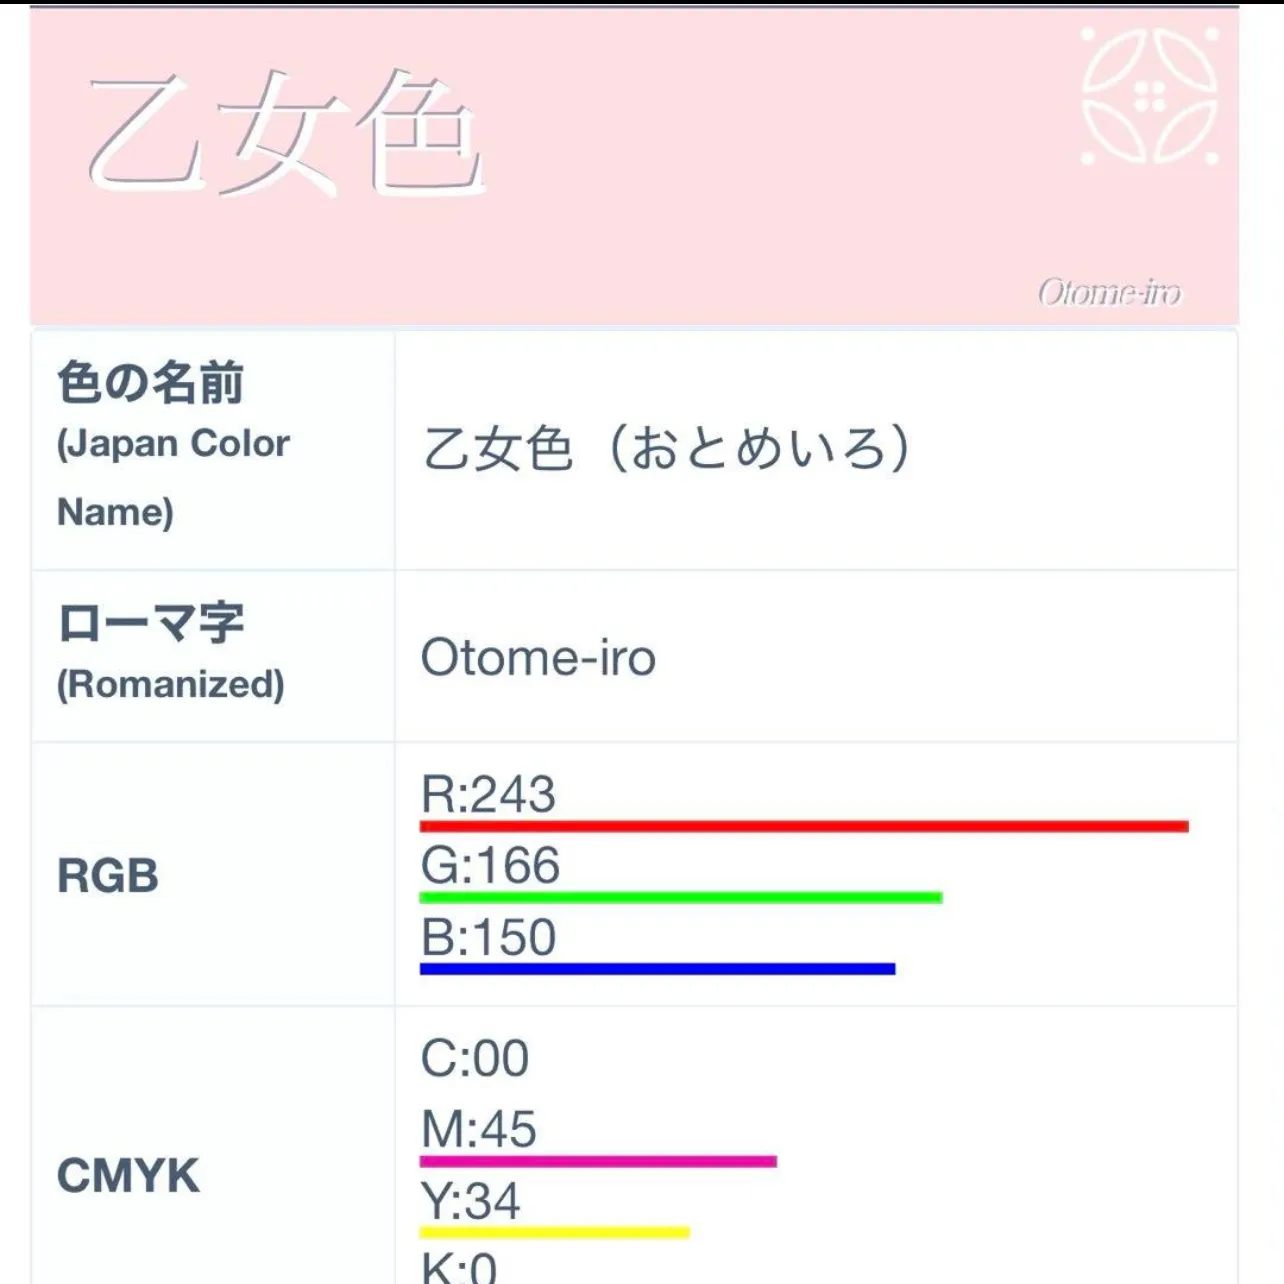Screen dimensions: 1284x1284
Task: Click the yellow Y:34 value bar
Action: (555, 1233)
